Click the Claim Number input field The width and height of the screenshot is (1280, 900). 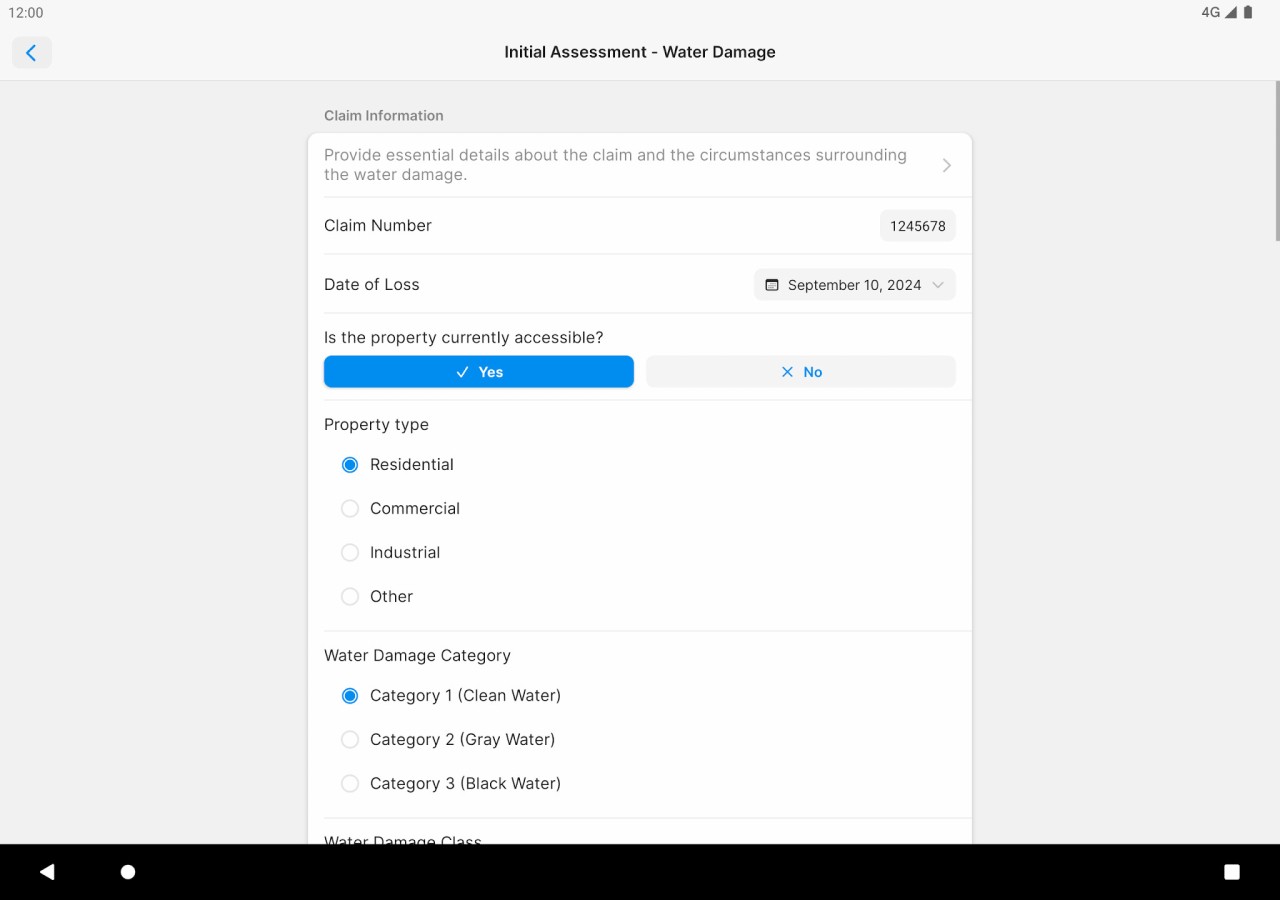click(917, 226)
